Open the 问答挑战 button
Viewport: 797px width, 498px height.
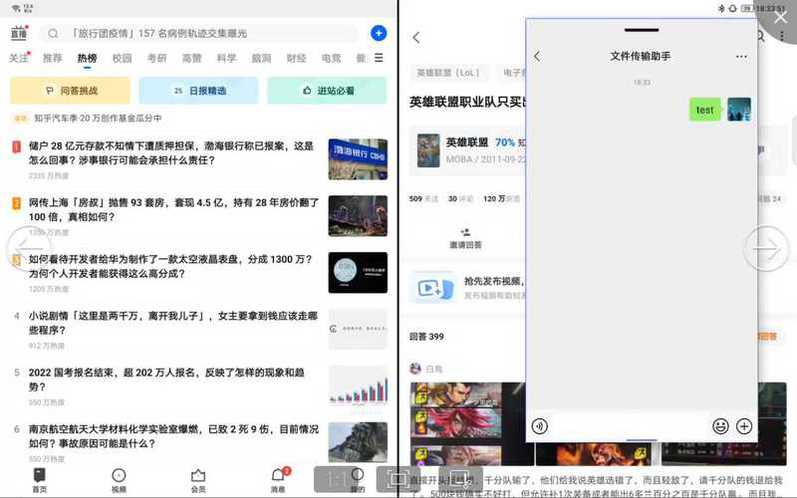pos(70,90)
